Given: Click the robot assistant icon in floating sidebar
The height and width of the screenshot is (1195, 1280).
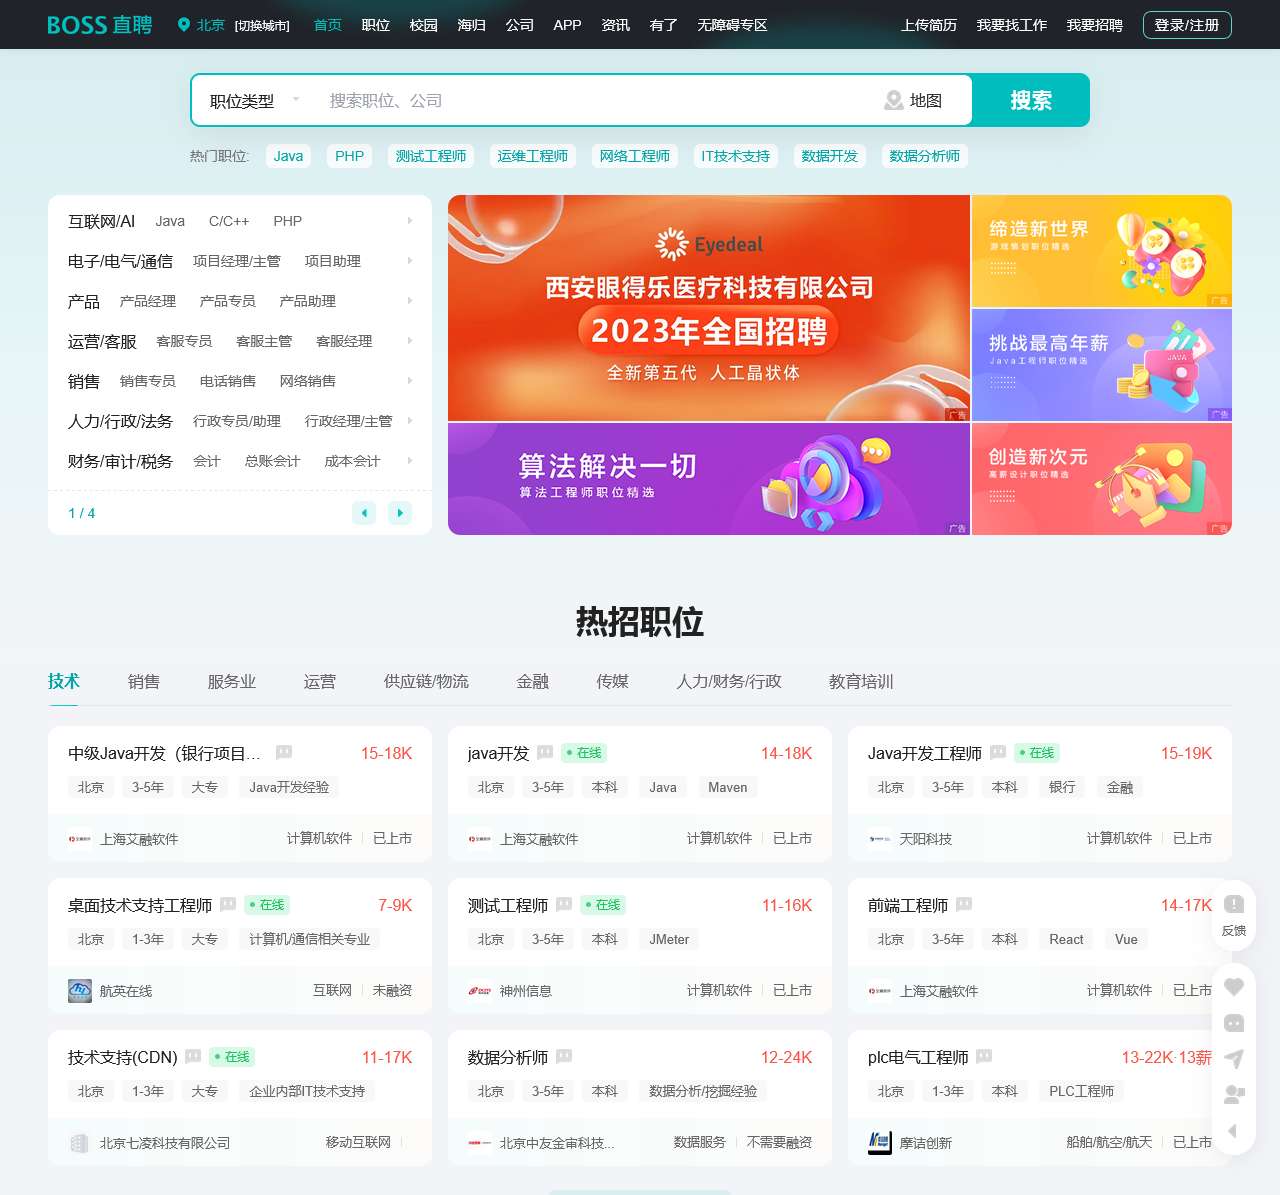Looking at the screenshot, I should click(x=1234, y=1024).
